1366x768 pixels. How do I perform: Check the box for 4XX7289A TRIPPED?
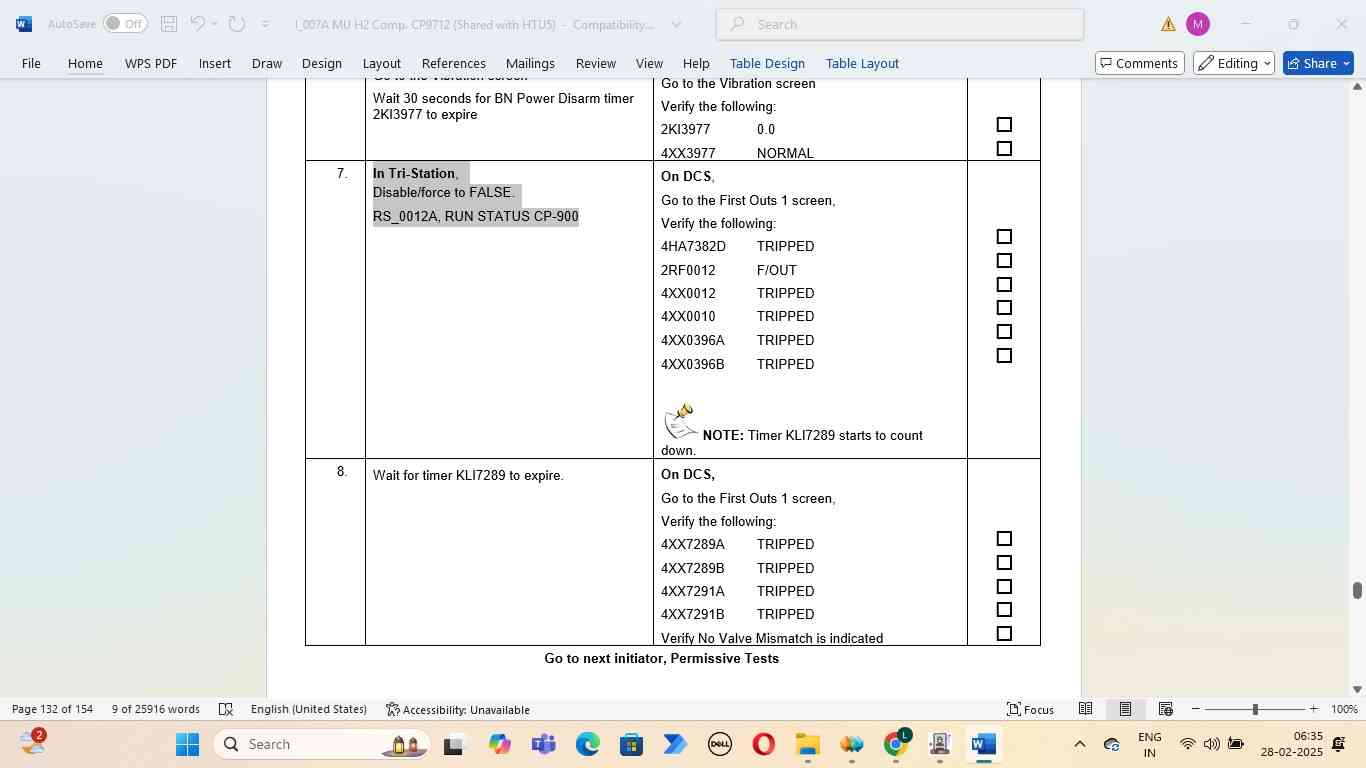click(1004, 539)
